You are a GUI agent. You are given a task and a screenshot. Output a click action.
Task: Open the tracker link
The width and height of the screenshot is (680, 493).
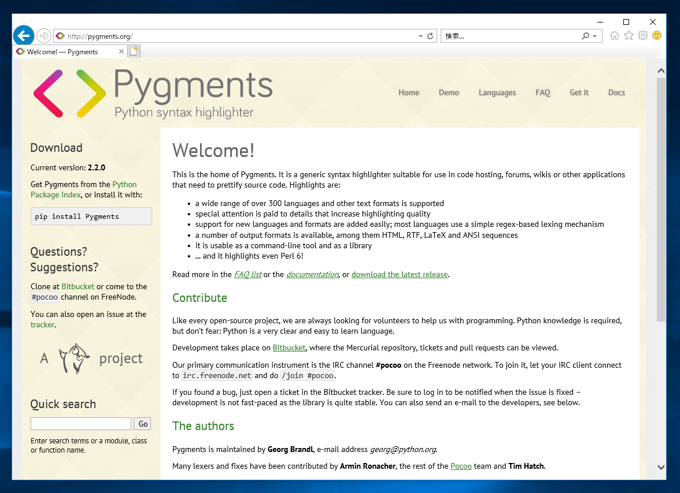point(42,324)
